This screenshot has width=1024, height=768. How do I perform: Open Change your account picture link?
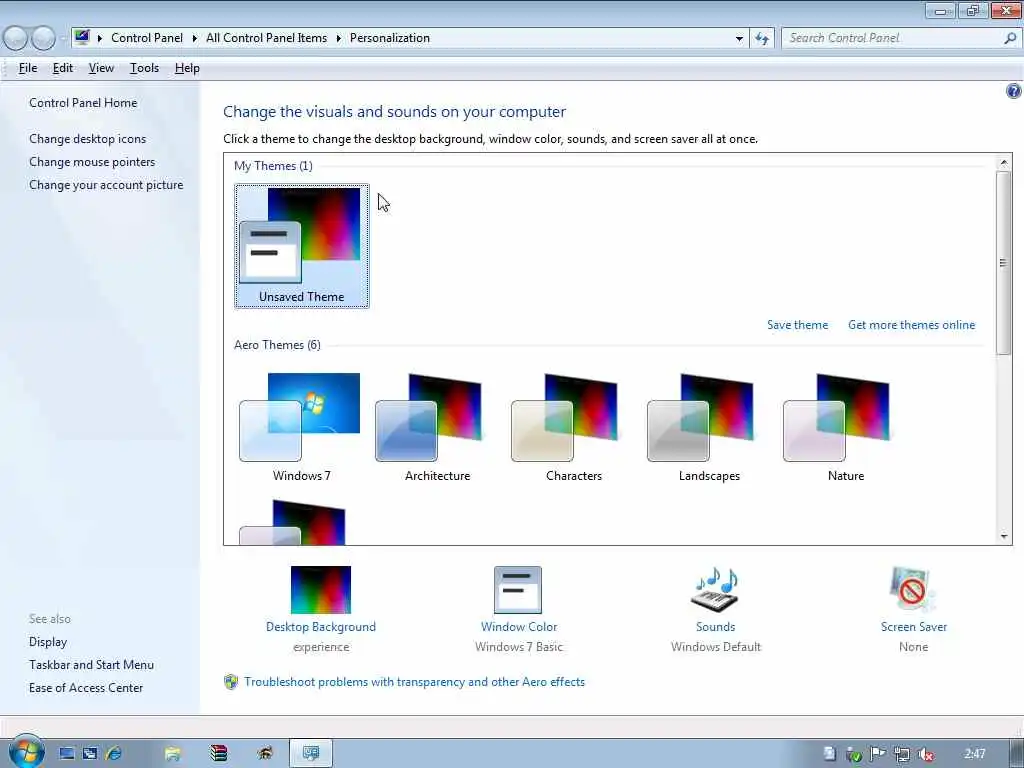(x=106, y=185)
